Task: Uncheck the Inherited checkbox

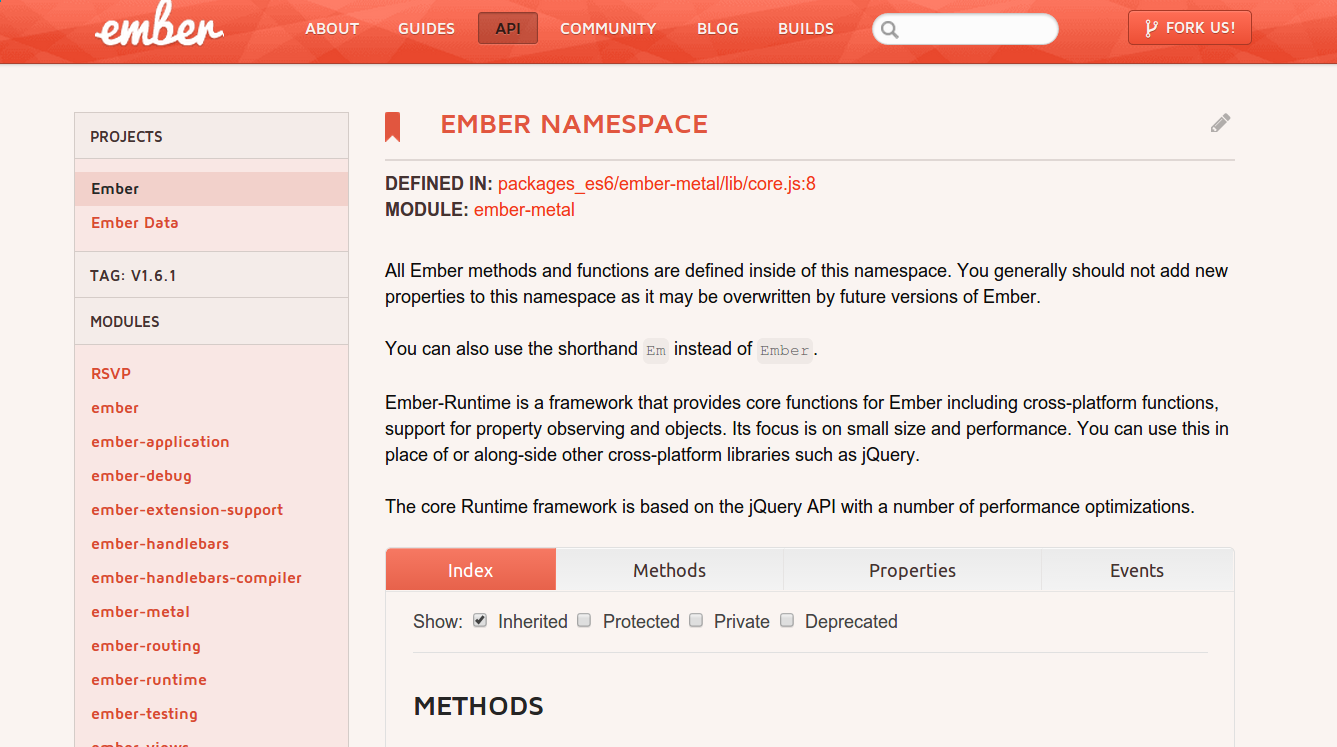Action: [480, 621]
